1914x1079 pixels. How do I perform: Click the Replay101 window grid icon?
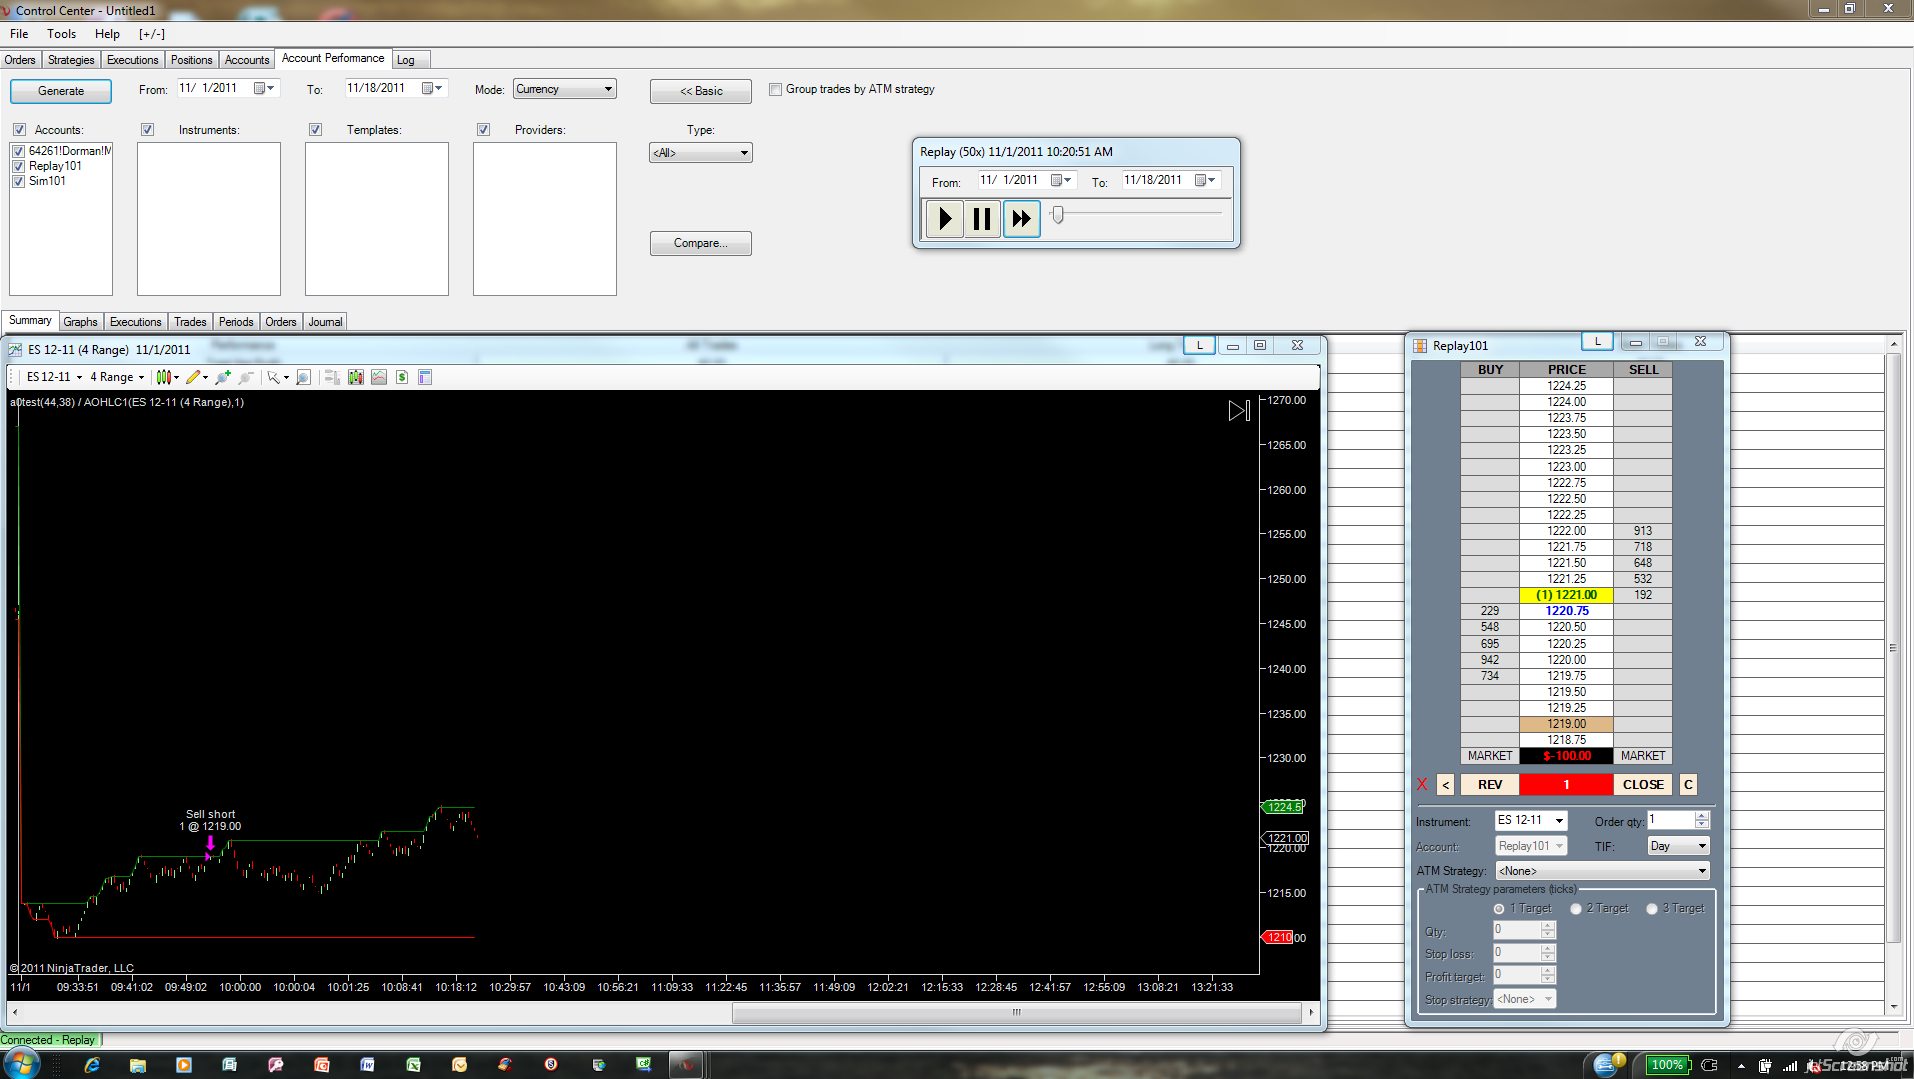tap(1420, 346)
